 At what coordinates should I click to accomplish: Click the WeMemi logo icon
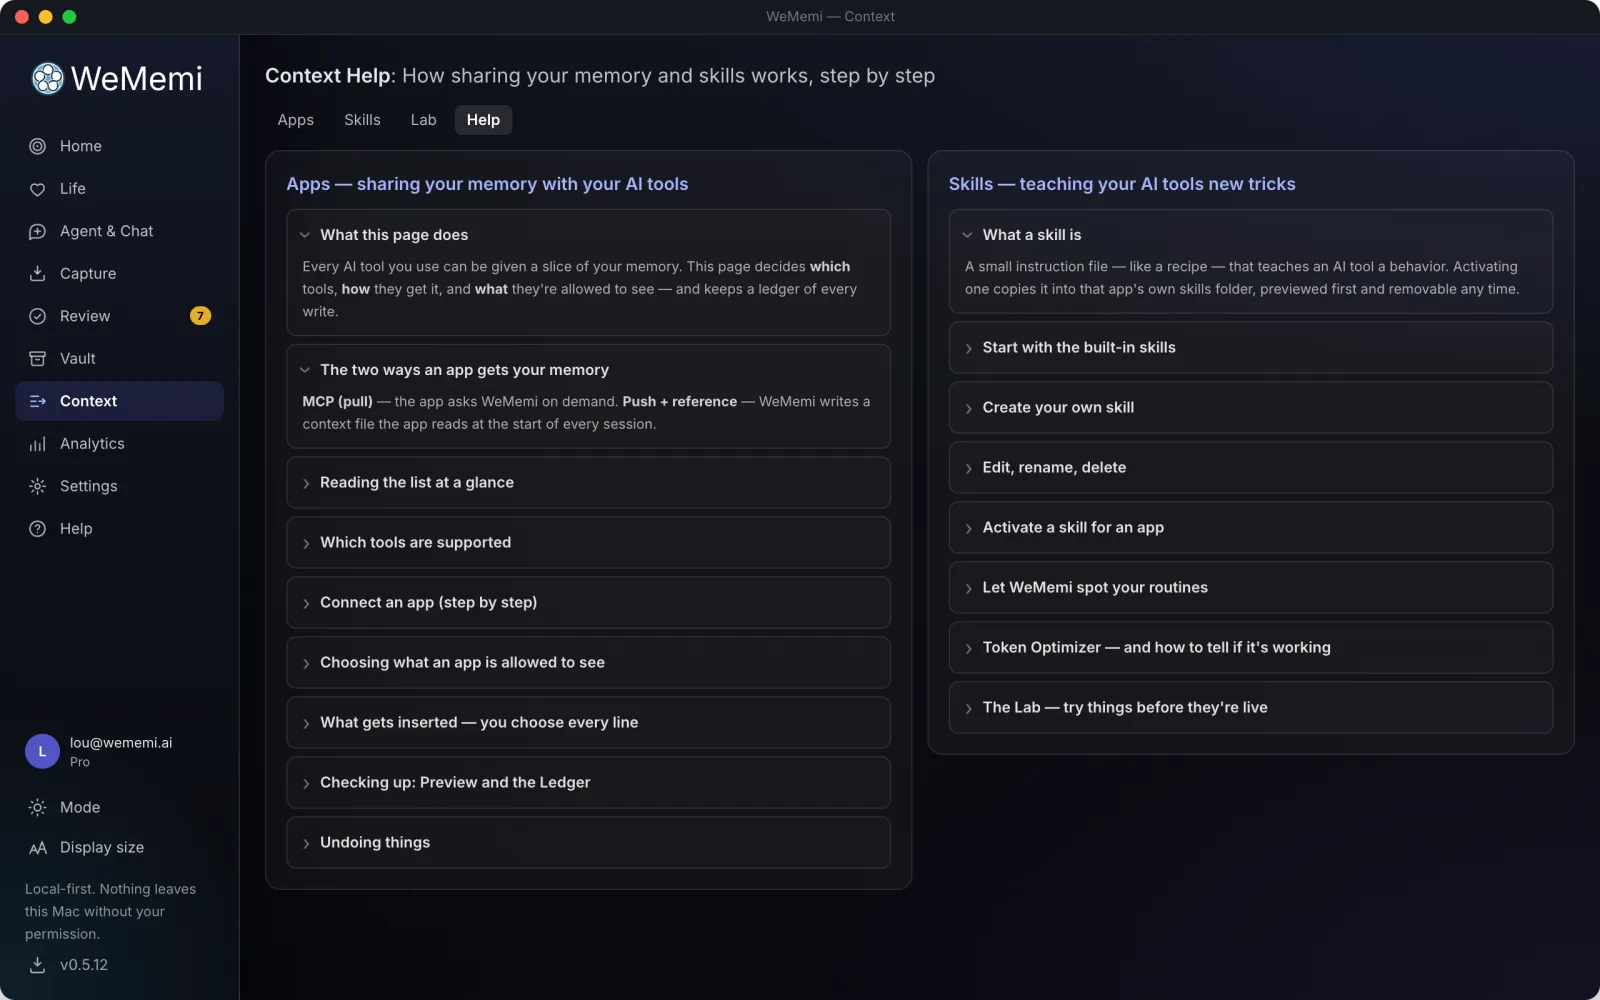click(x=47, y=78)
